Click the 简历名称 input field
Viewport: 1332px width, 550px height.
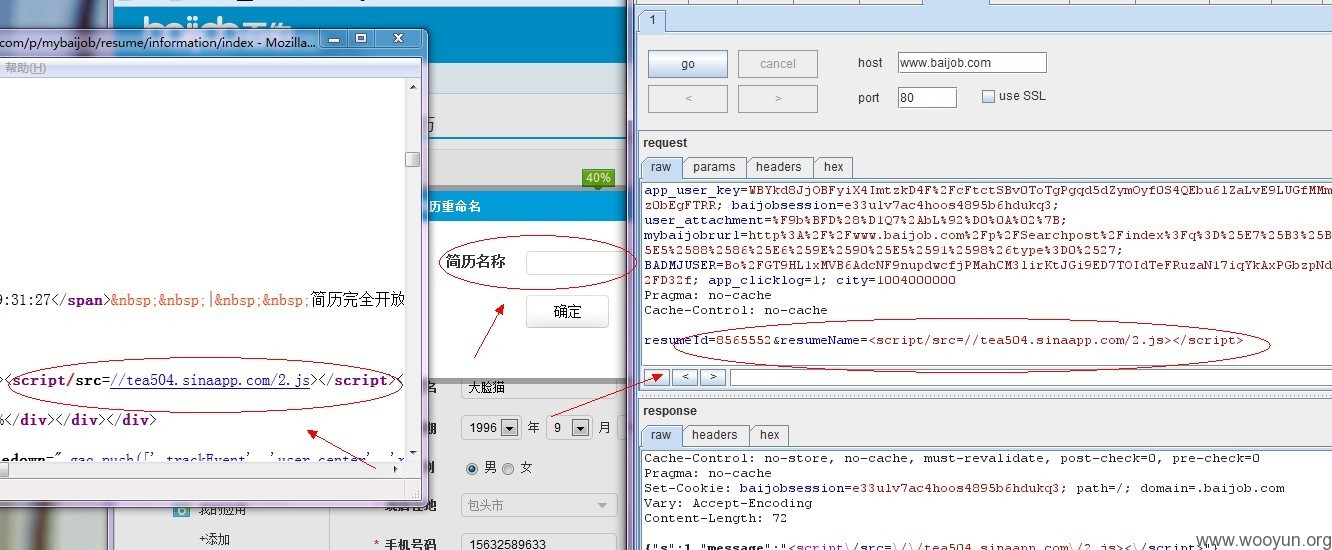tap(579, 263)
